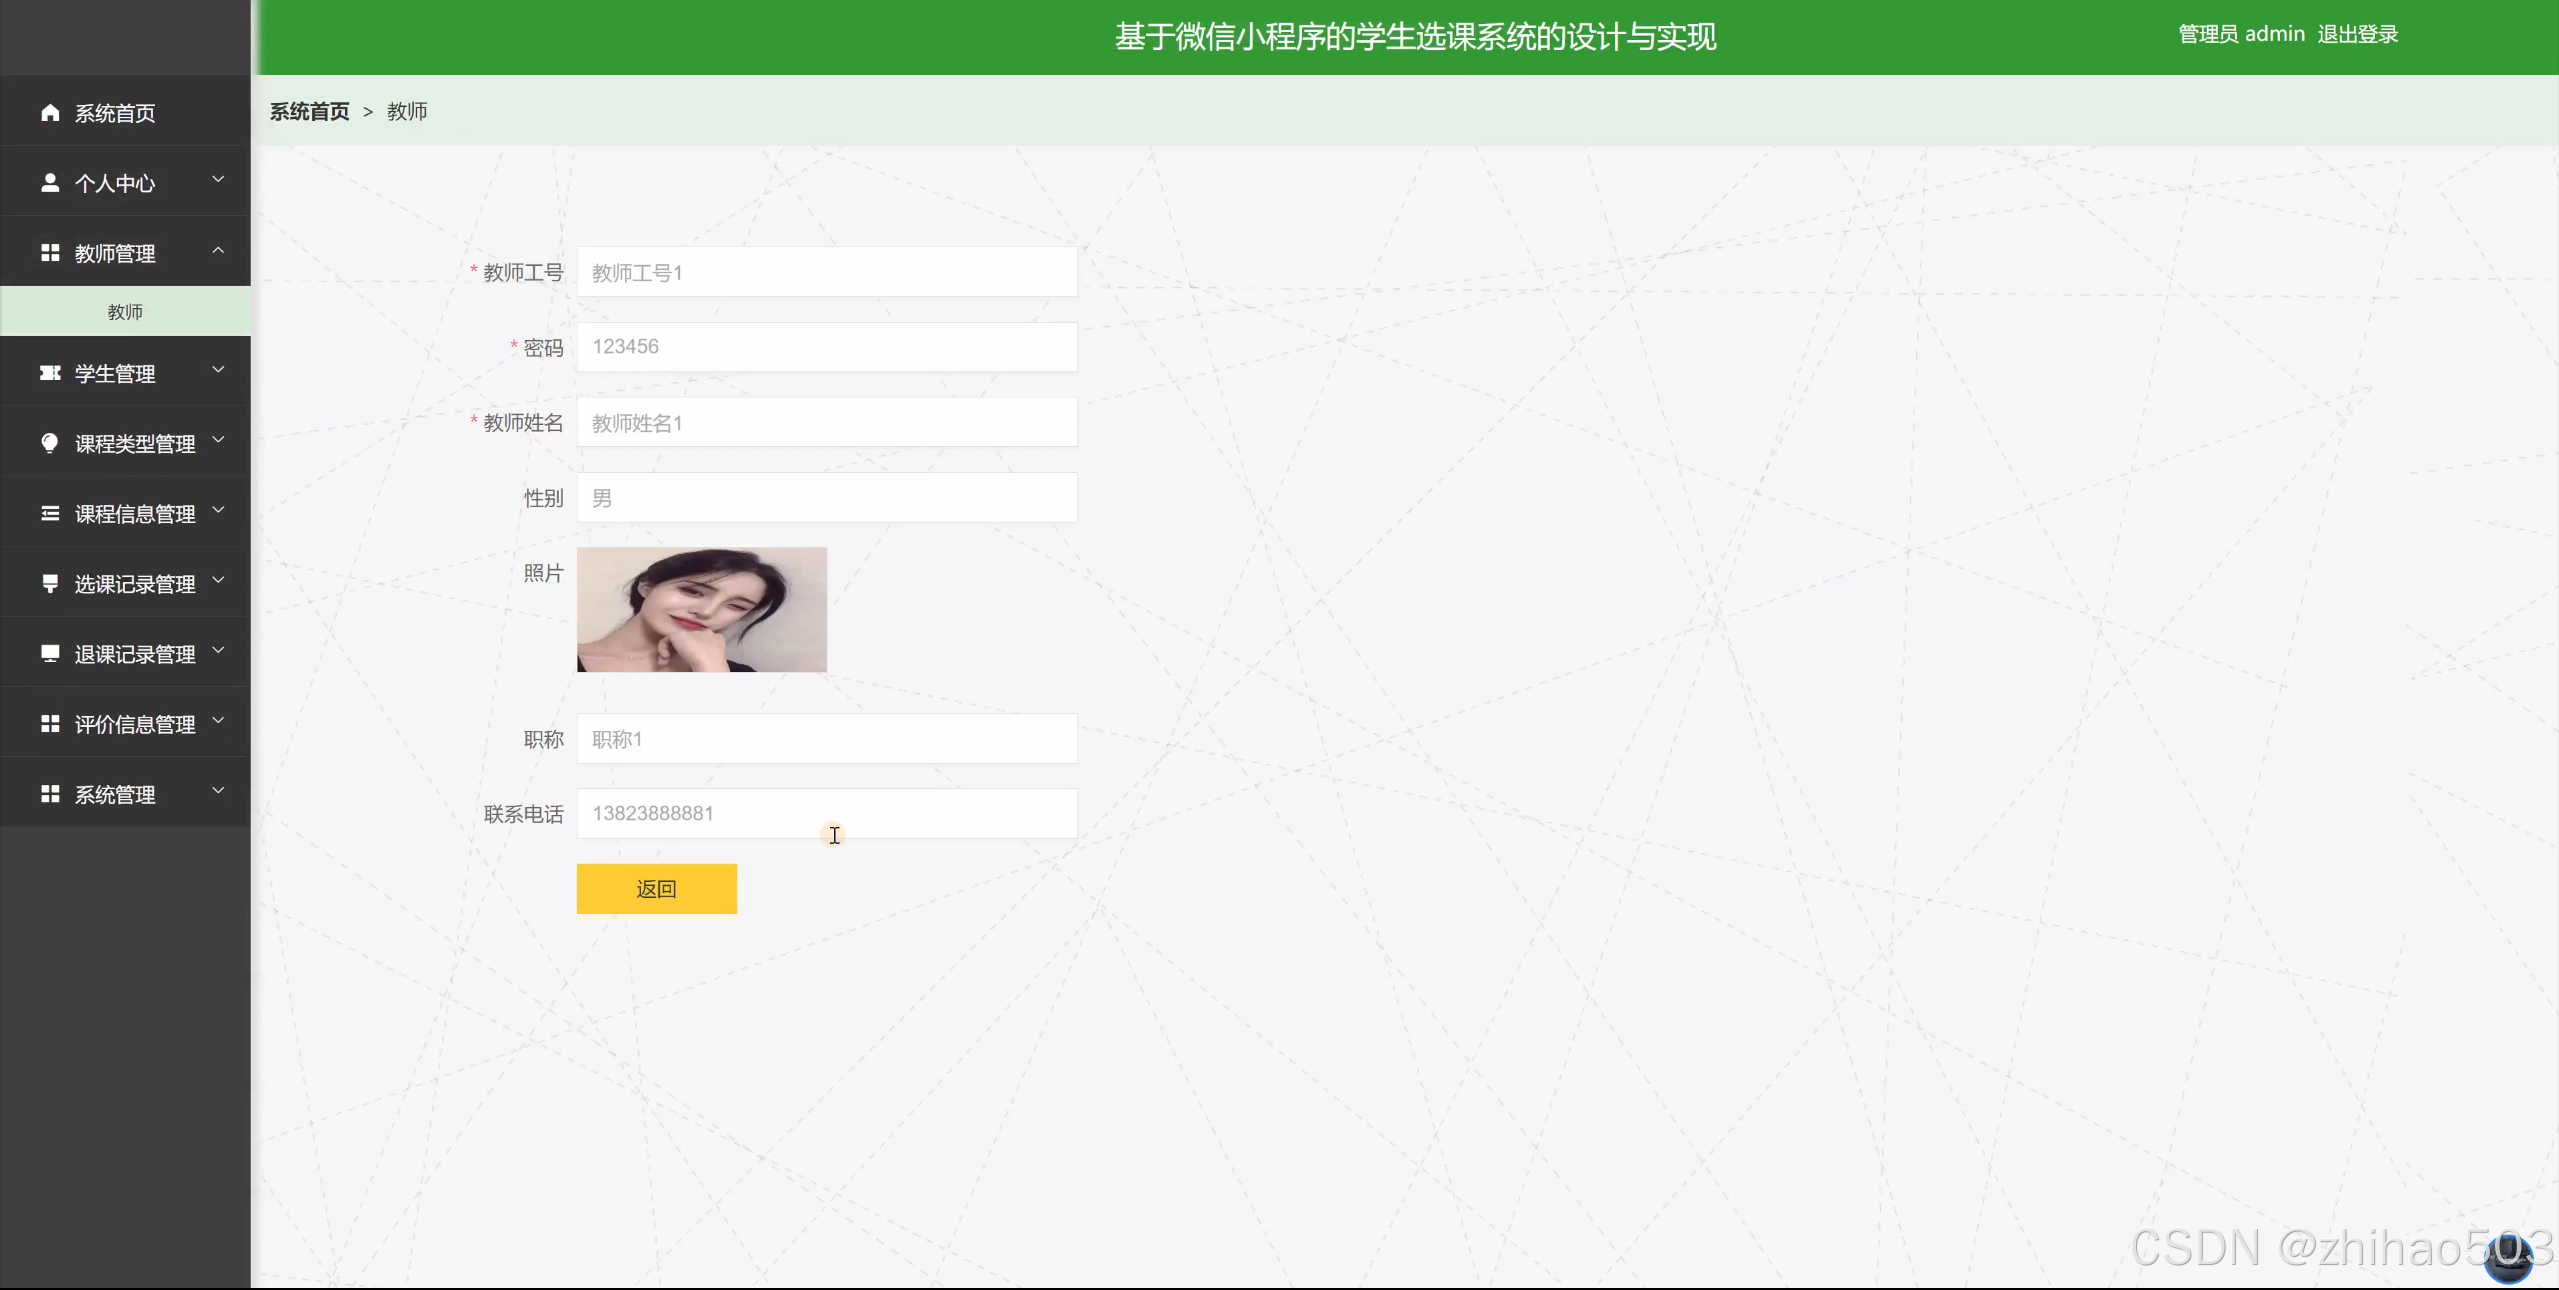Expand the 学生管理 dropdown arrow
The image size is (2559, 1290).
click(218, 370)
